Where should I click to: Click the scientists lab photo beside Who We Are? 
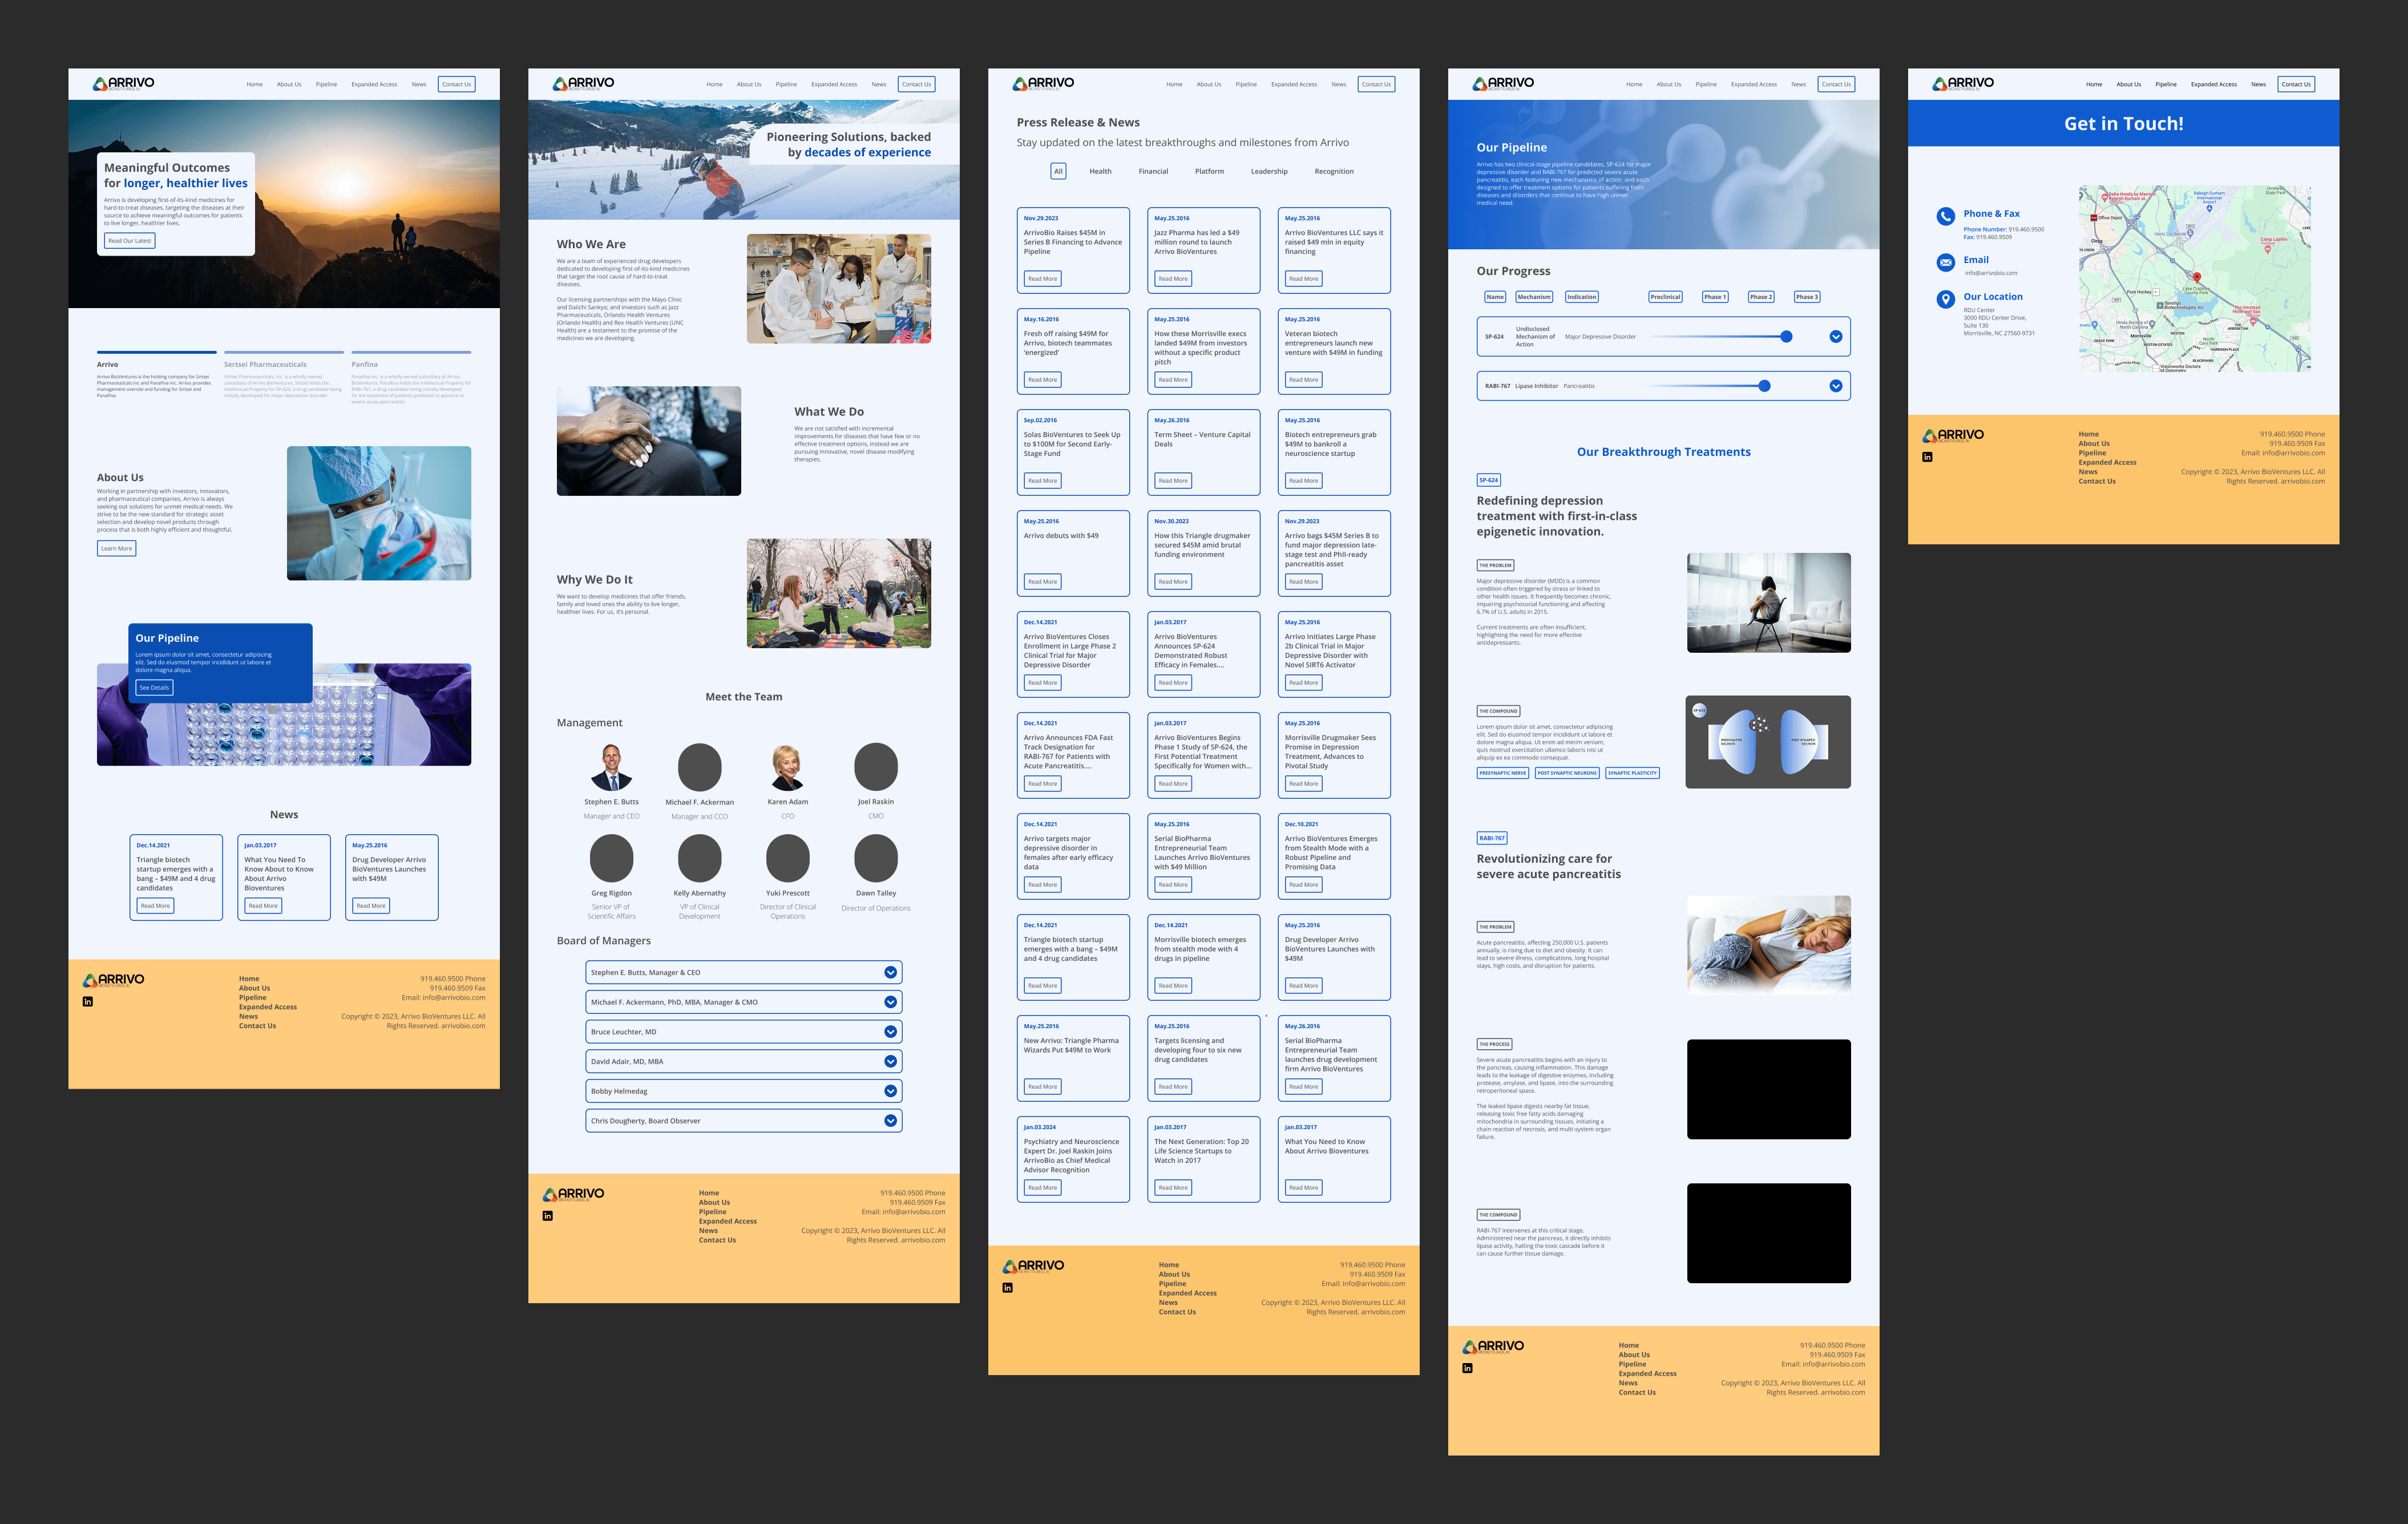tap(839, 289)
